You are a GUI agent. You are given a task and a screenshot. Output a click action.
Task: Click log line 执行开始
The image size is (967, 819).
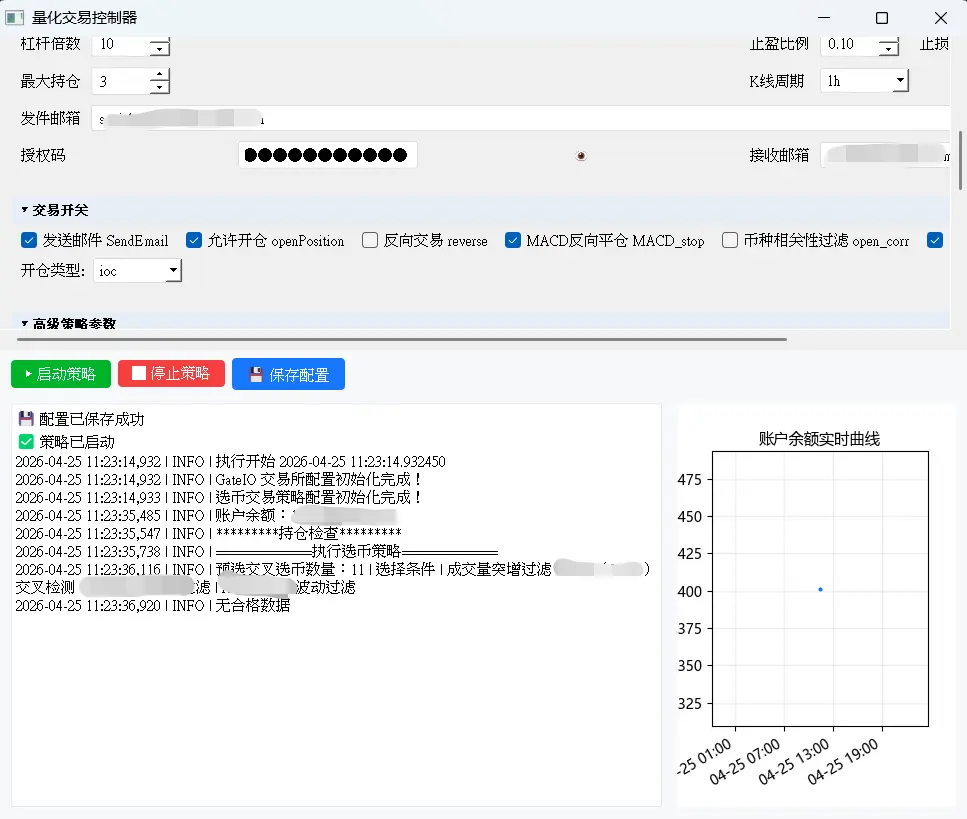point(231,461)
